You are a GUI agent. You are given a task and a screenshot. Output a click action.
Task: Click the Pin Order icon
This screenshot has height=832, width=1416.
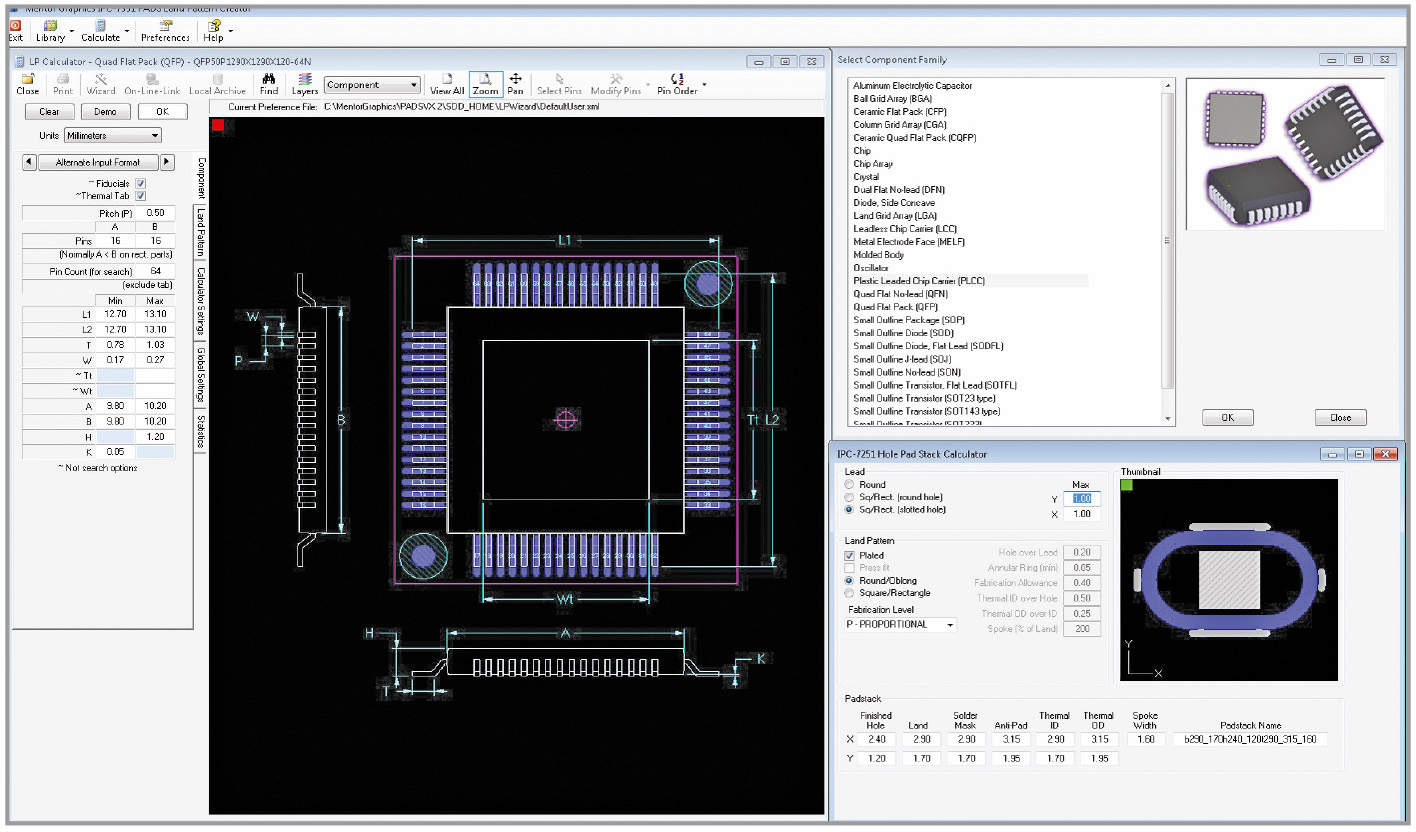(677, 79)
